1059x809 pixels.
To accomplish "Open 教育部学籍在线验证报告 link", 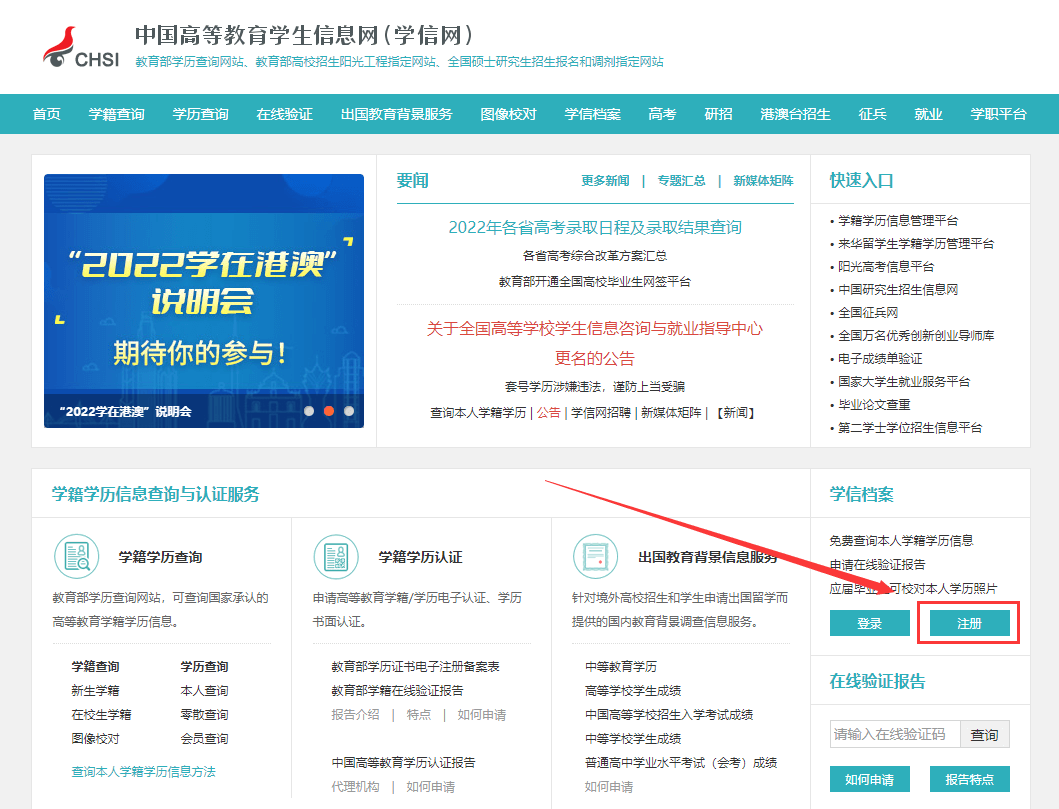I will tap(397, 691).
